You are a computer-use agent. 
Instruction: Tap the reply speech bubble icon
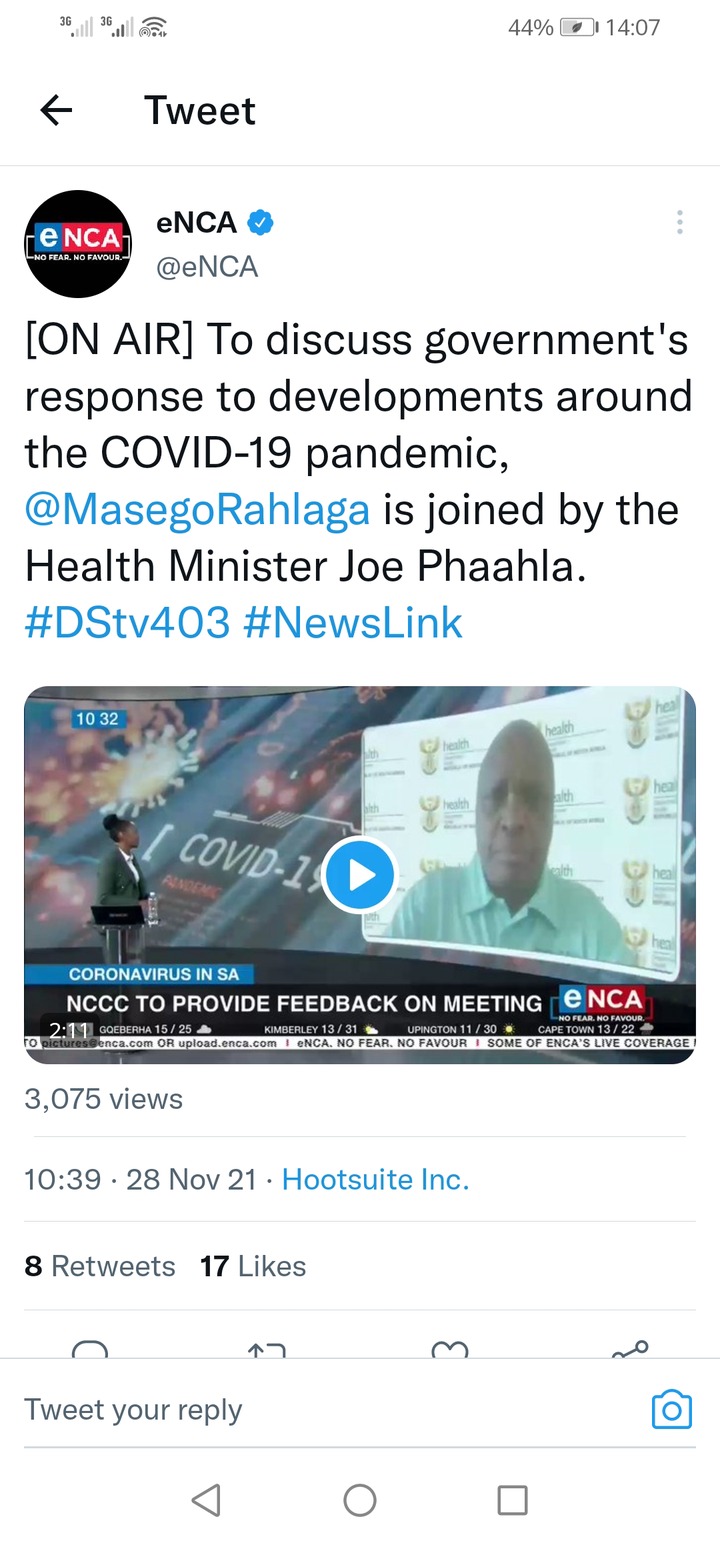(90, 1348)
